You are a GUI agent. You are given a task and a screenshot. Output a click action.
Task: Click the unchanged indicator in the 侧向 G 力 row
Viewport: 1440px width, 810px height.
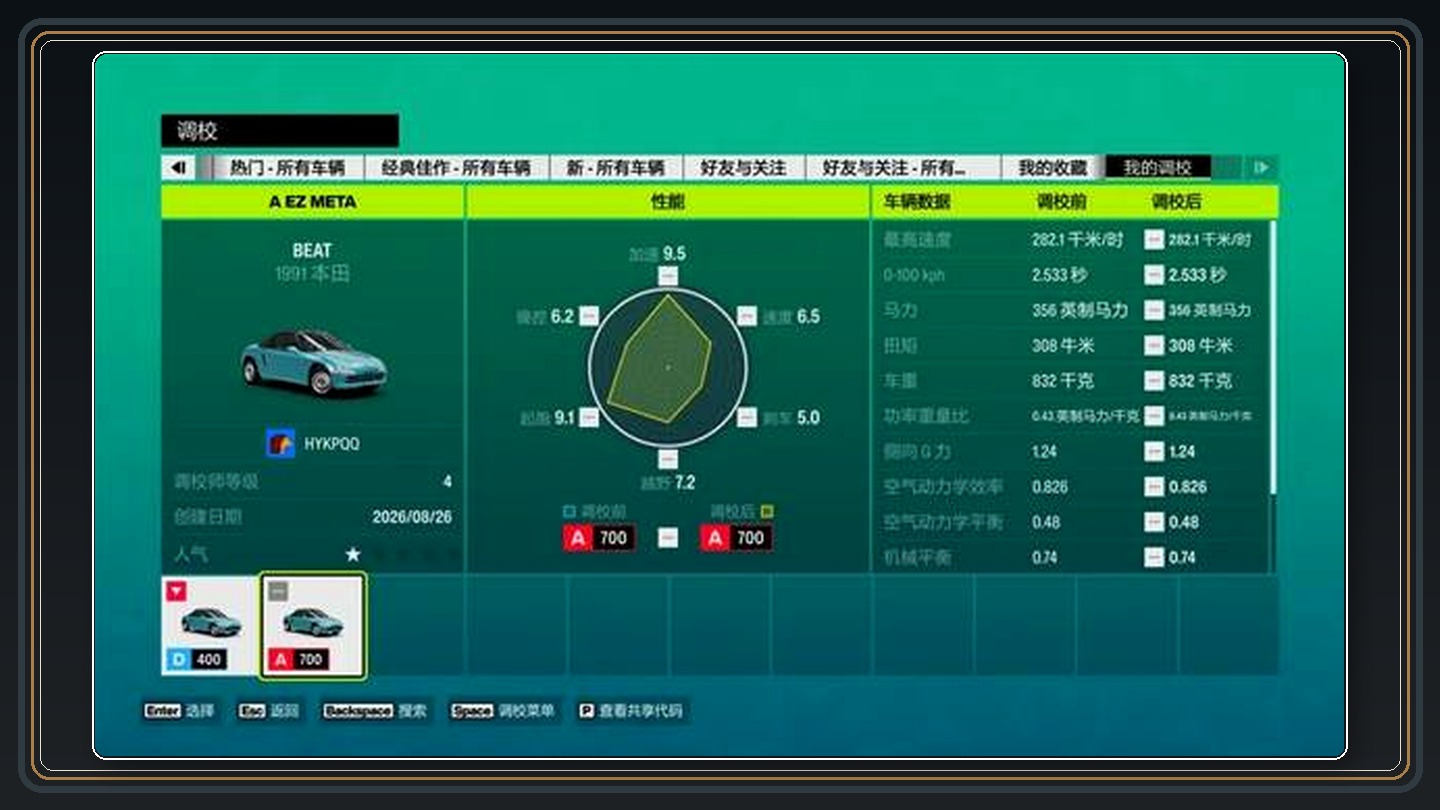1154,452
